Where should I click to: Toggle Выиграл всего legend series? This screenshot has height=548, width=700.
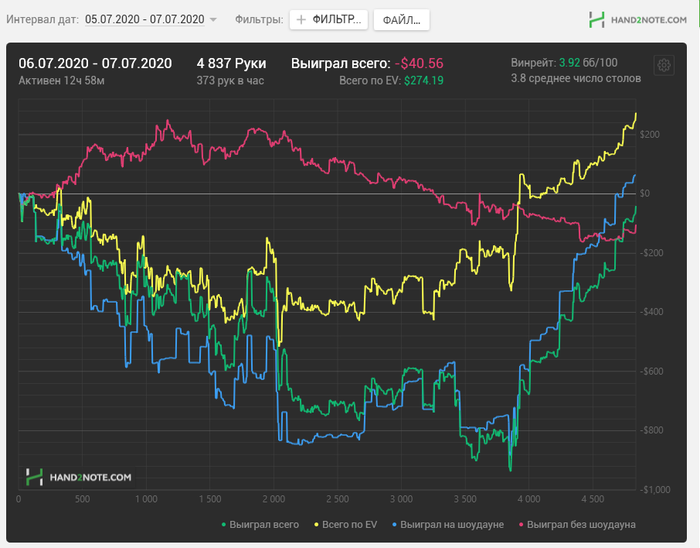(260, 525)
